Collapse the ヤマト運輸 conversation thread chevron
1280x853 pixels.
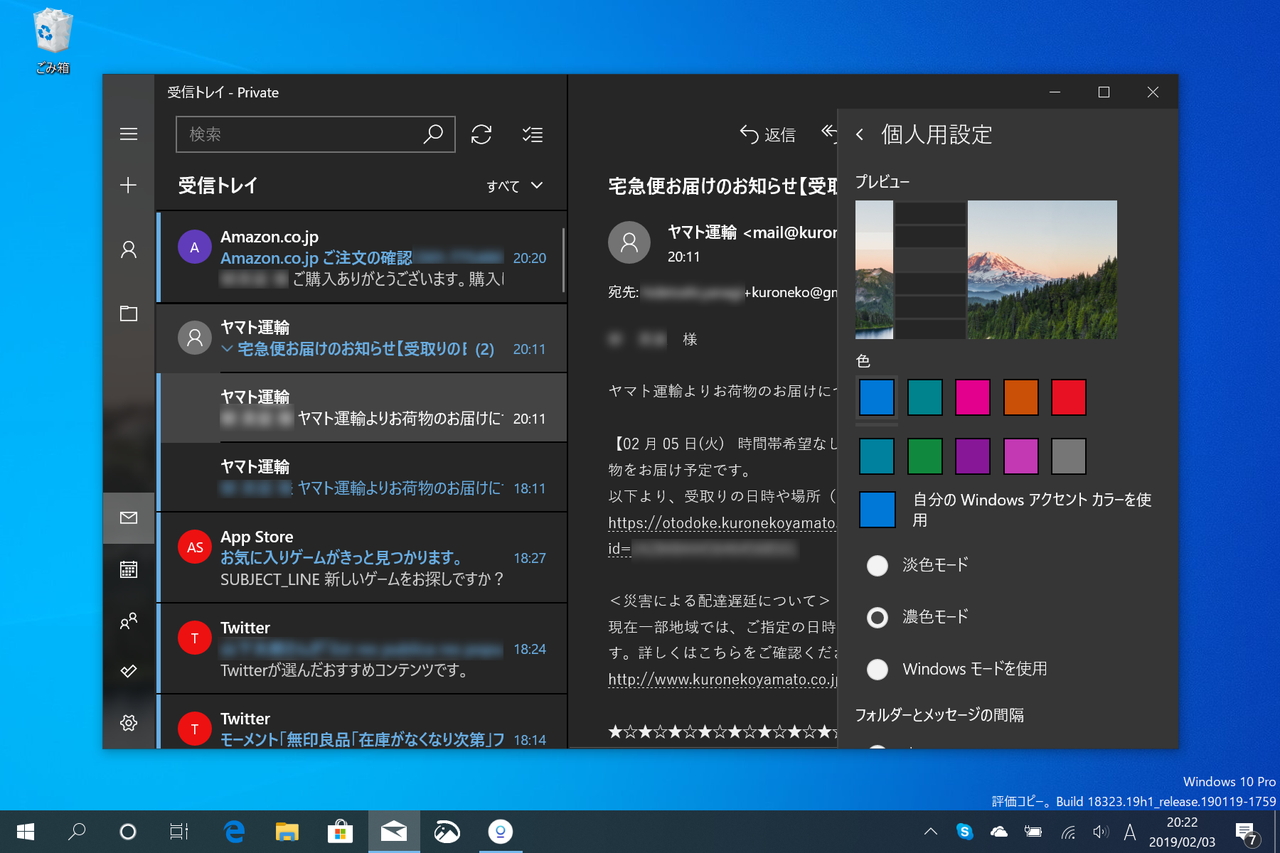[x=226, y=349]
